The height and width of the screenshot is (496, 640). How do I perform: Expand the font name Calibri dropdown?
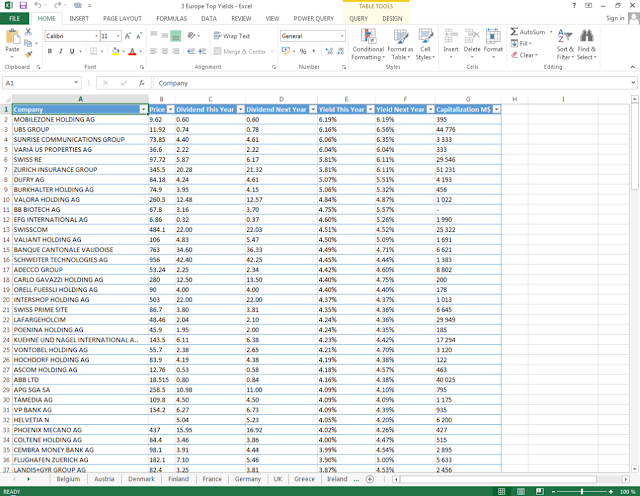click(x=96, y=36)
